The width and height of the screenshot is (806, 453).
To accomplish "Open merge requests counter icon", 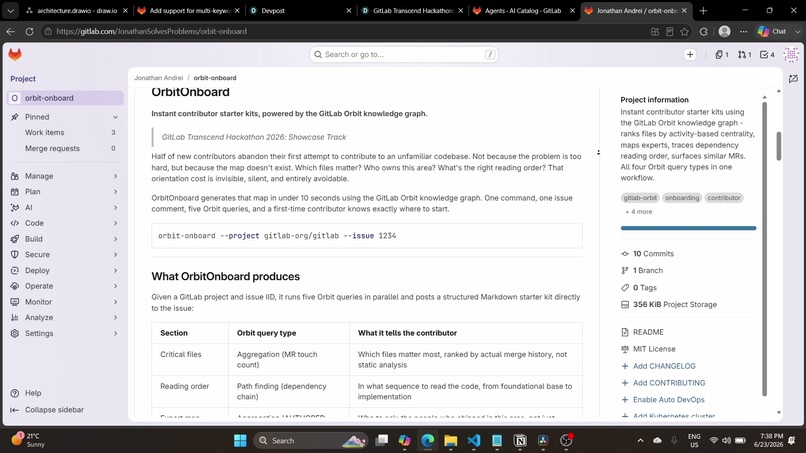I will [x=744, y=55].
